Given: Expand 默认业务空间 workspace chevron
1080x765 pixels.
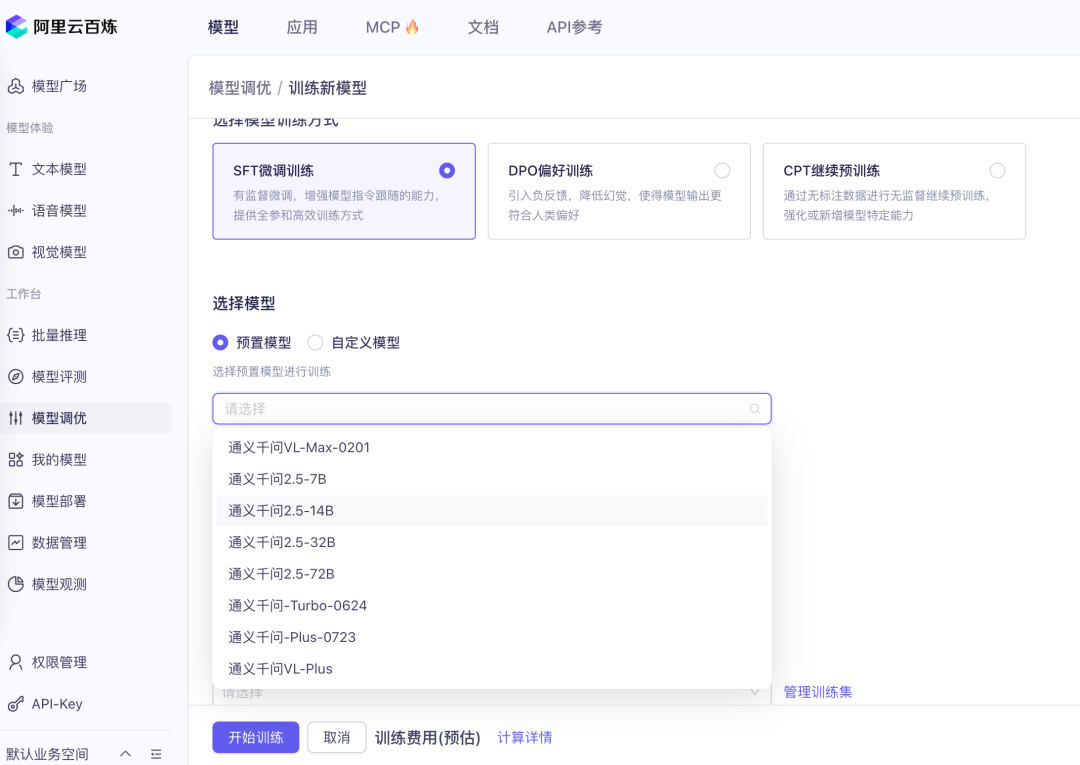Looking at the screenshot, I should point(125,754).
